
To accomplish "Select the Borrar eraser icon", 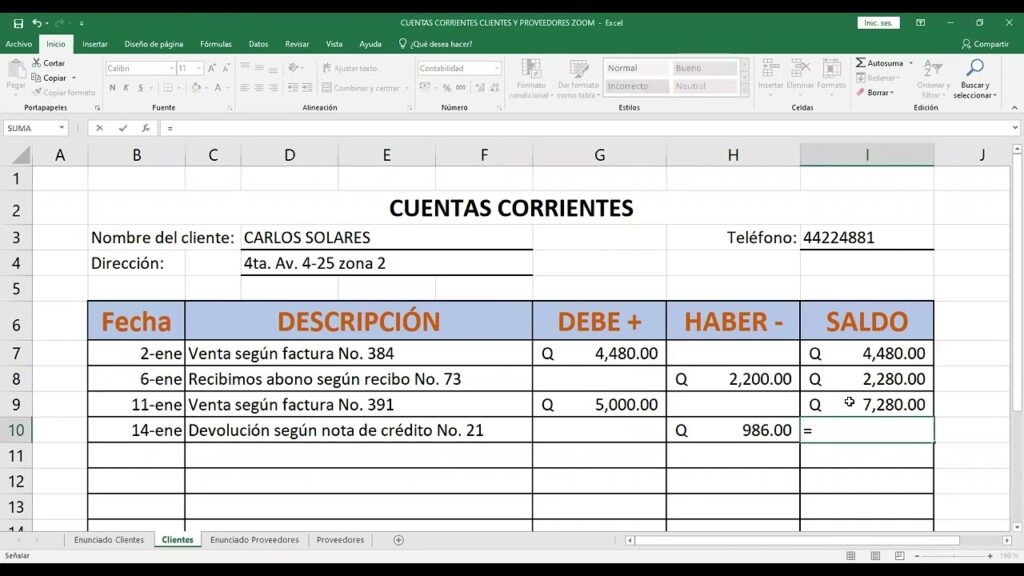I will click(861, 91).
